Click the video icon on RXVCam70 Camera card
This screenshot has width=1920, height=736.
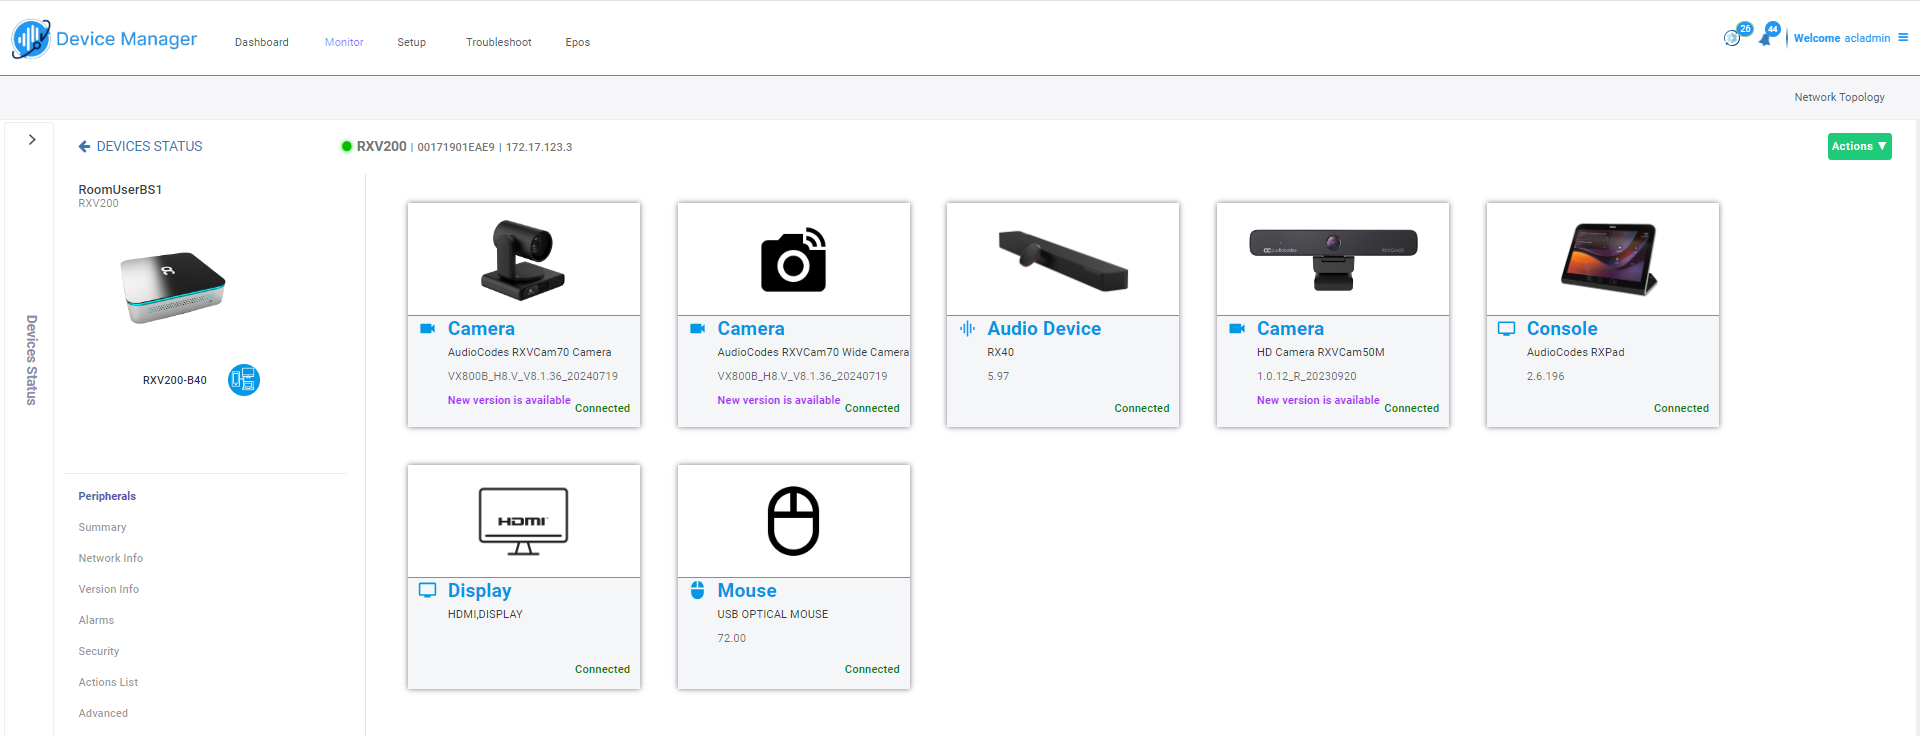[428, 329]
